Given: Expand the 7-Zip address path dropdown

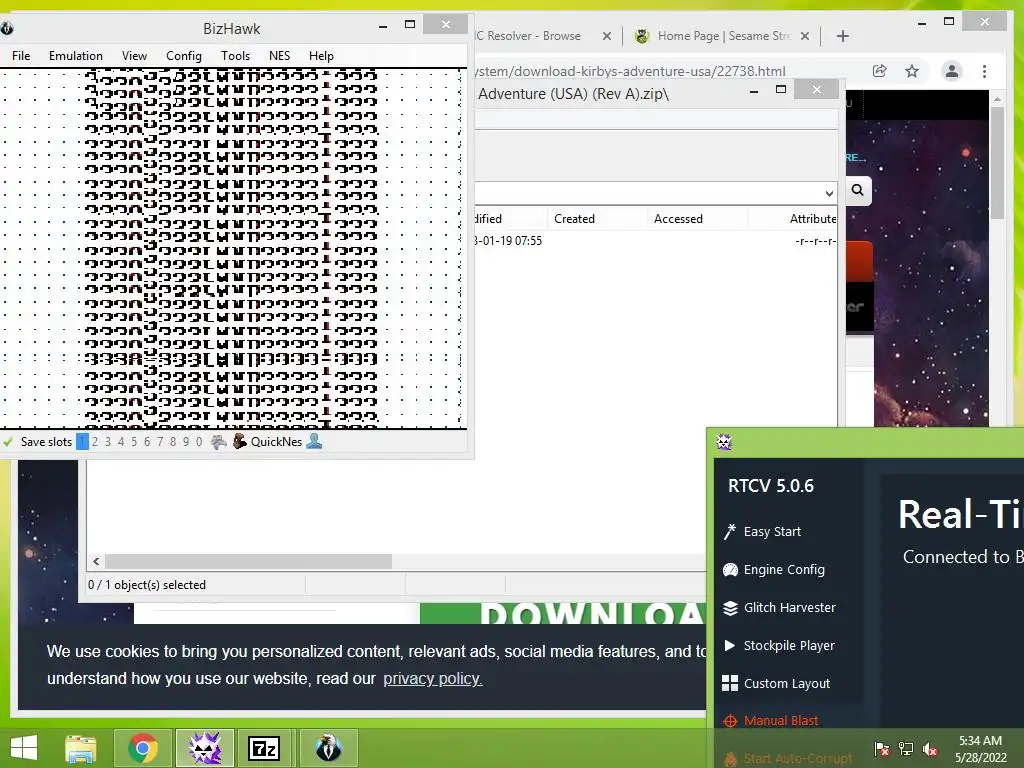Looking at the screenshot, I should pos(829,193).
